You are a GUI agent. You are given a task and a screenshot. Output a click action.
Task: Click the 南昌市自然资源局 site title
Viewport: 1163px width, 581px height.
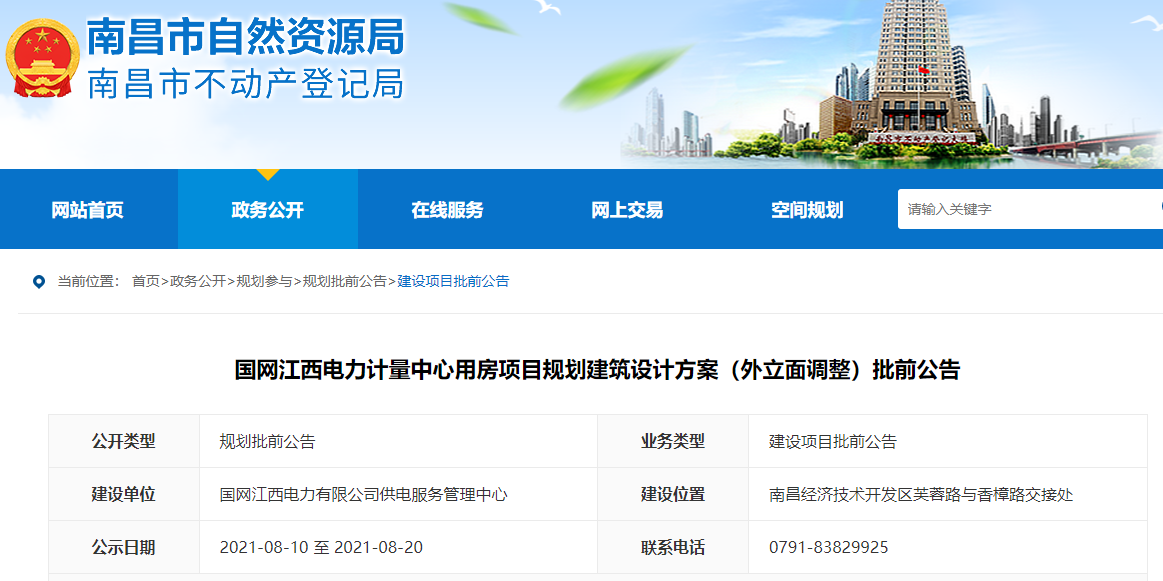click(245, 37)
